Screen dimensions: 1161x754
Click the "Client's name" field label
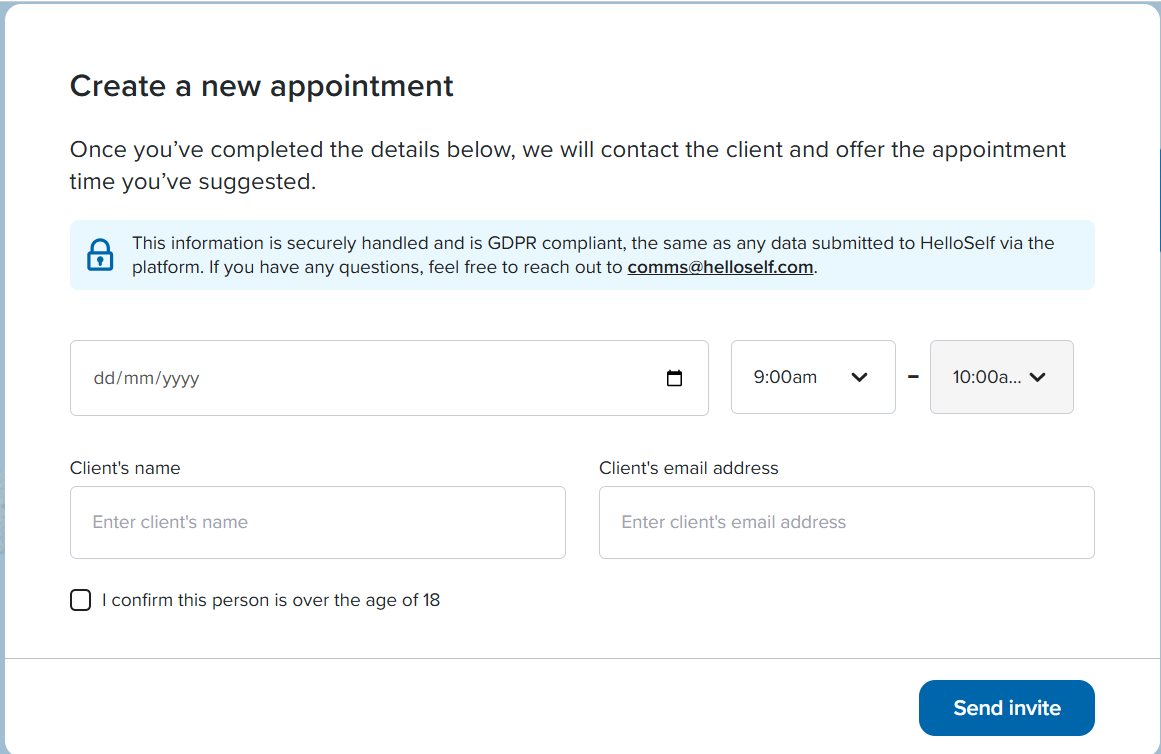tap(125, 468)
